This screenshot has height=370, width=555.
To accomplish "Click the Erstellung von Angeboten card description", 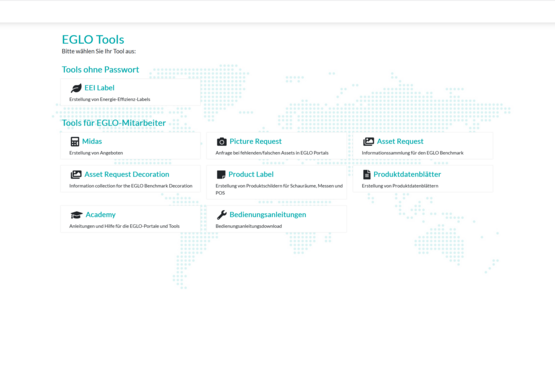I will coord(96,153).
